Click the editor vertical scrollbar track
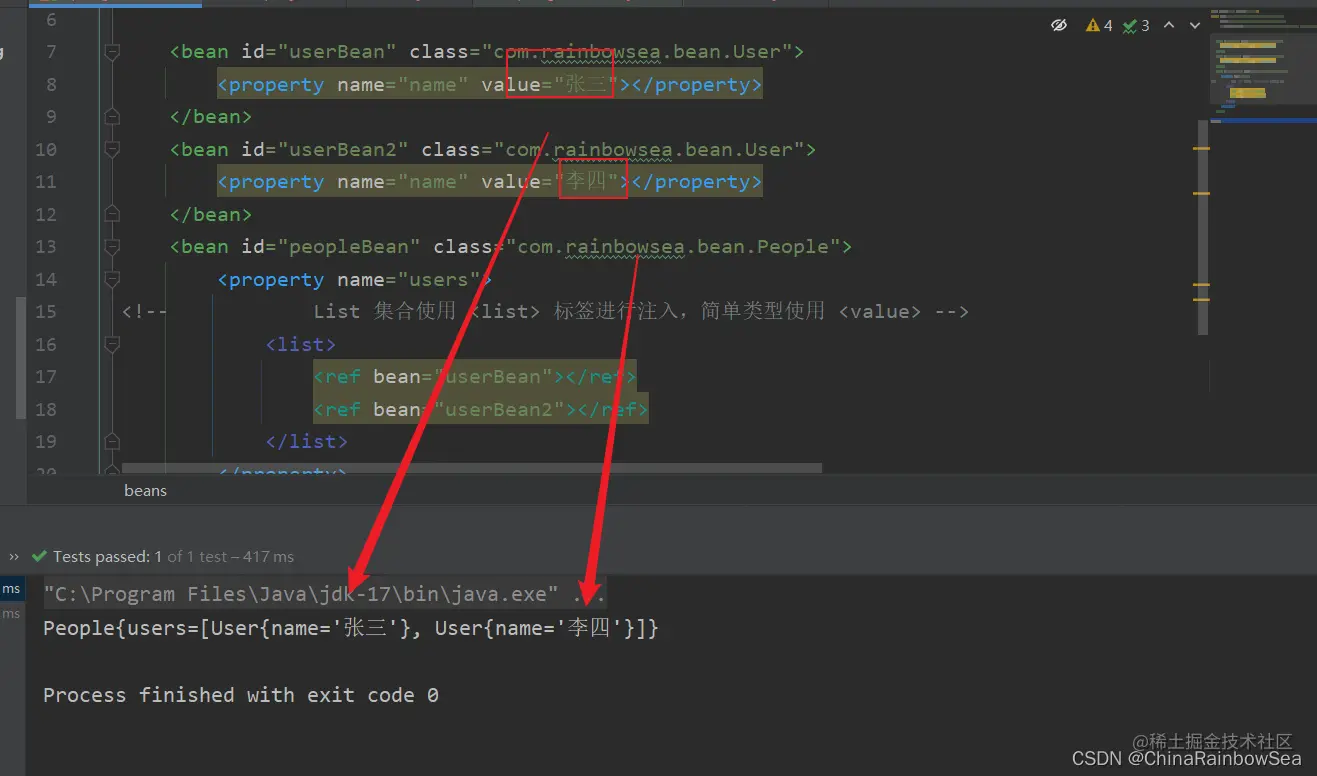 coord(1202,229)
